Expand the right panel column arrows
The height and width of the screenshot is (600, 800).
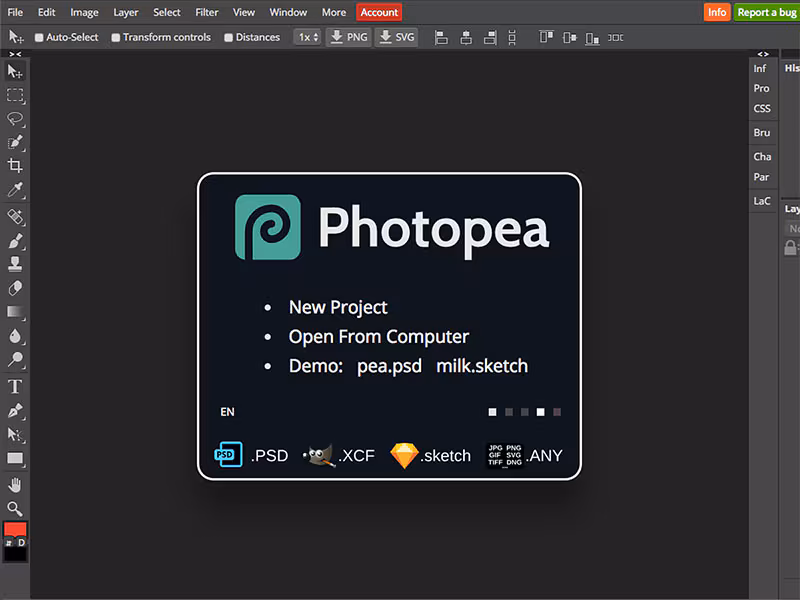763,54
